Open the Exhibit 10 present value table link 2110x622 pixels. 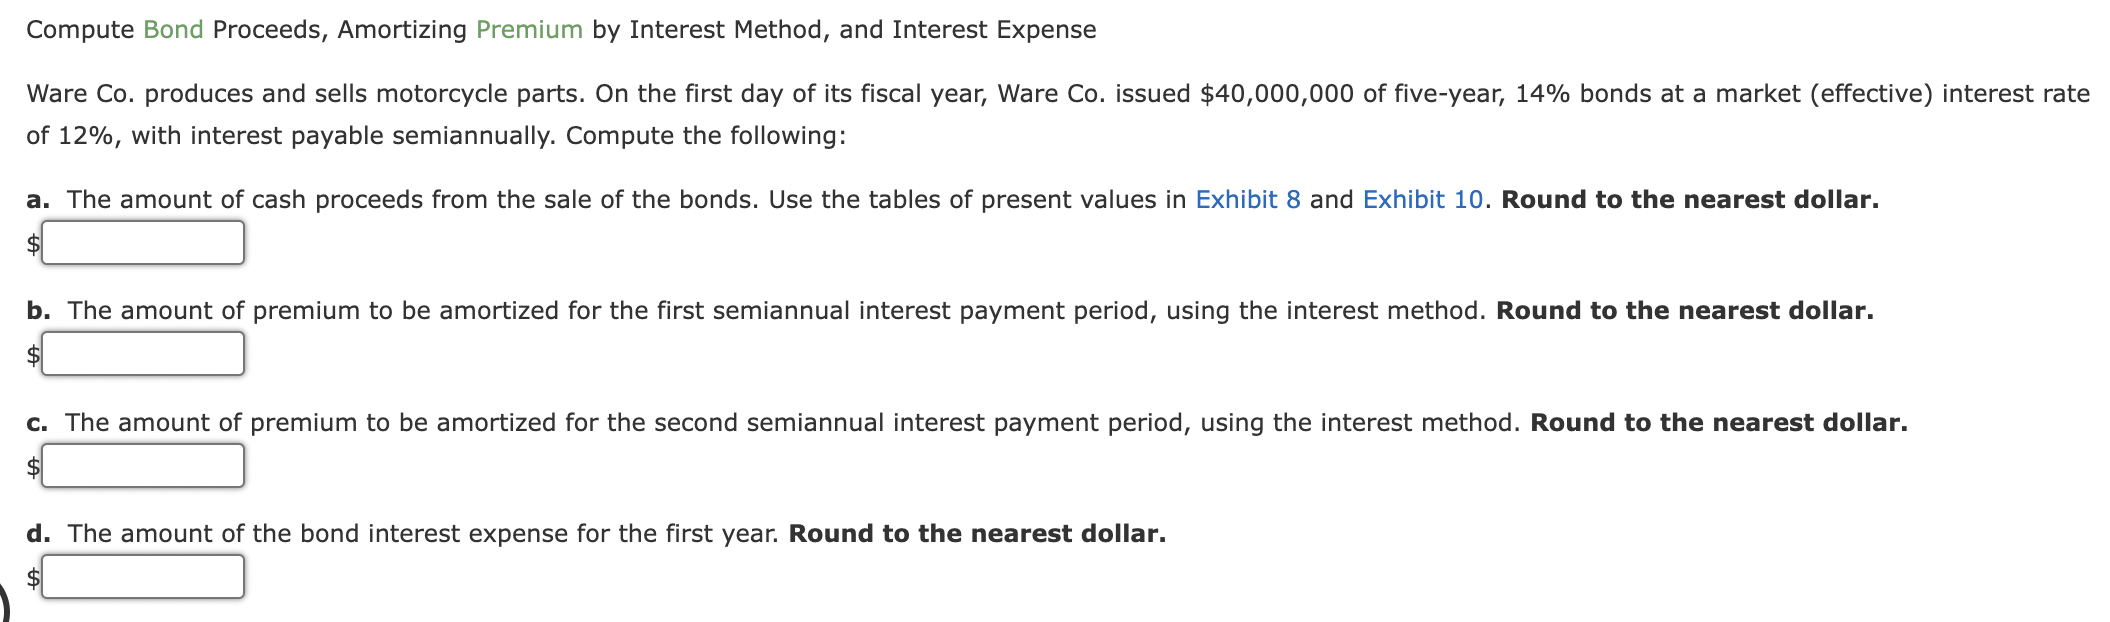(1419, 200)
